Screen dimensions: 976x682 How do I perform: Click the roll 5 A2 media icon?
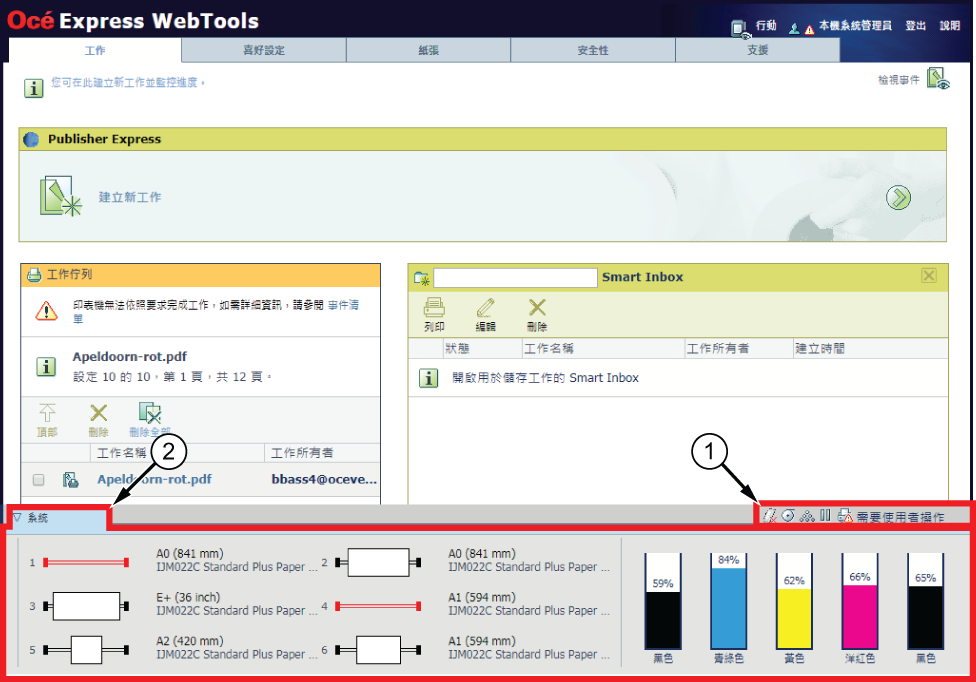point(86,650)
